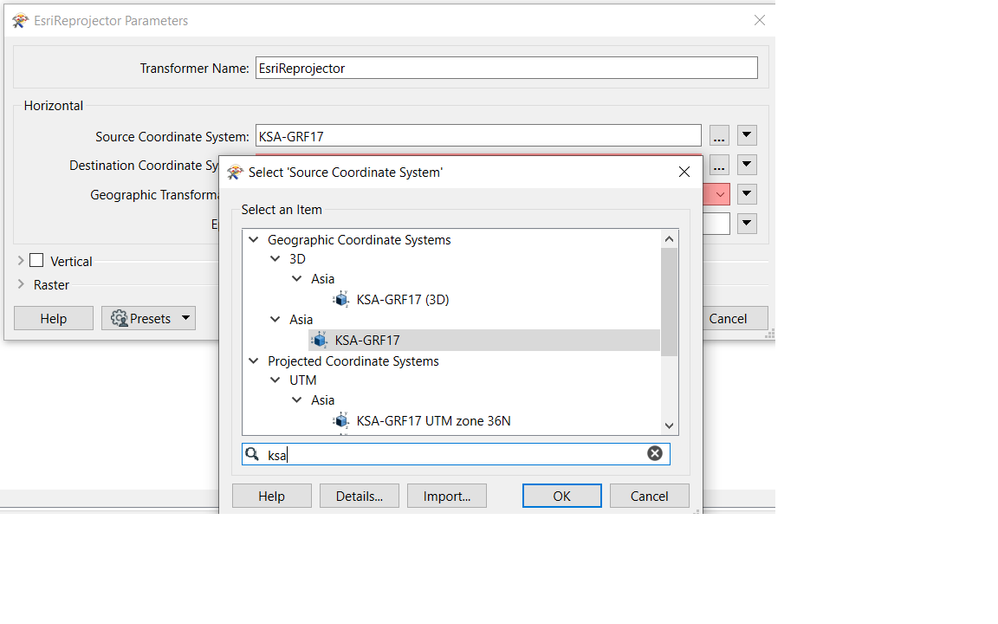The width and height of the screenshot is (998, 624).
Task: Click Cancel in EsriReprojector Parameters window
Action: (x=735, y=318)
